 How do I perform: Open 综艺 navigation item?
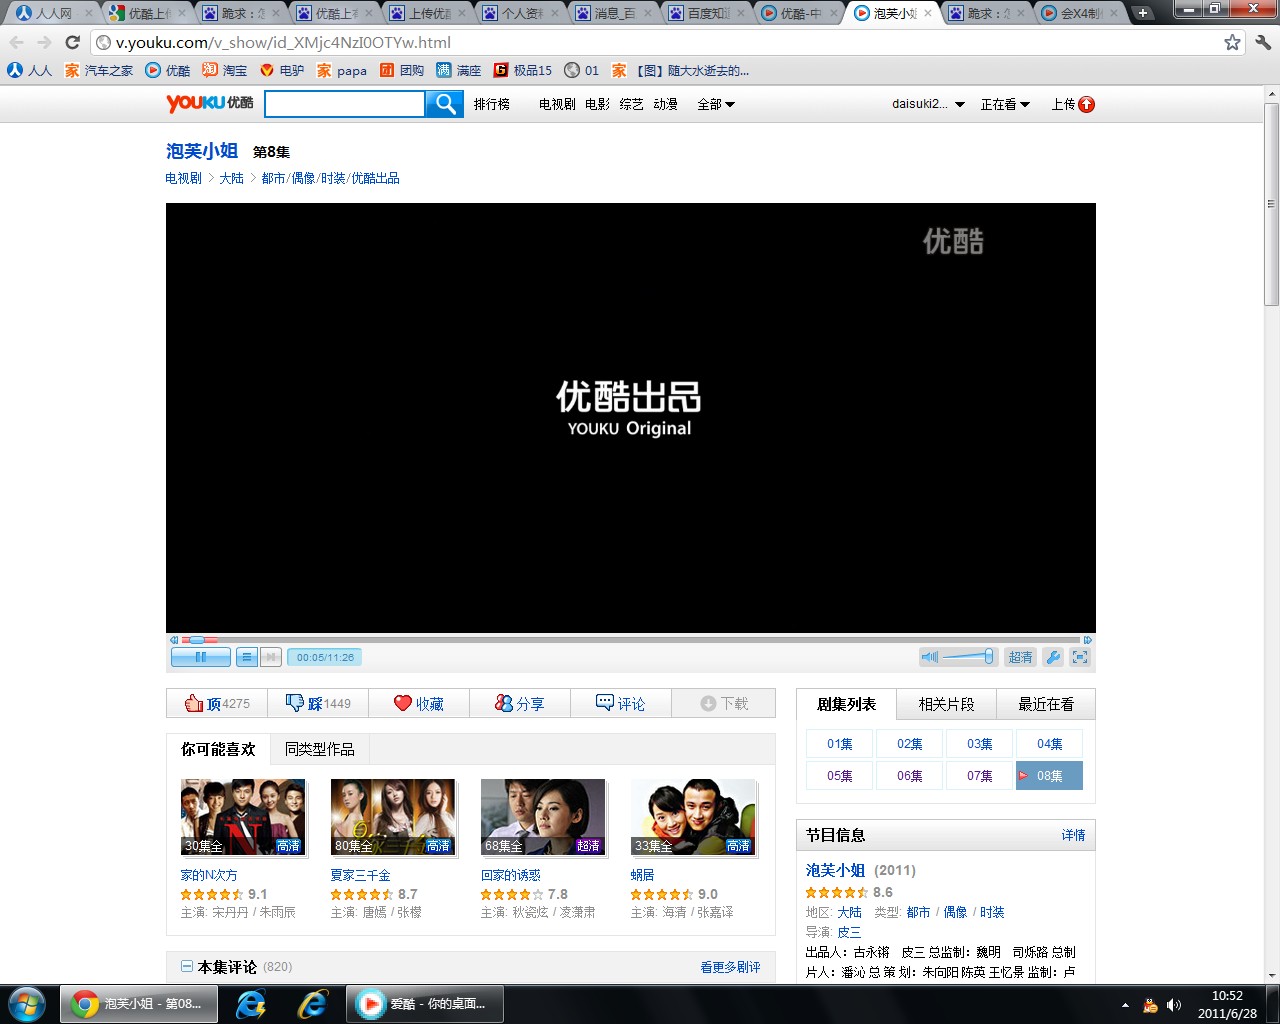[x=631, y=104]
